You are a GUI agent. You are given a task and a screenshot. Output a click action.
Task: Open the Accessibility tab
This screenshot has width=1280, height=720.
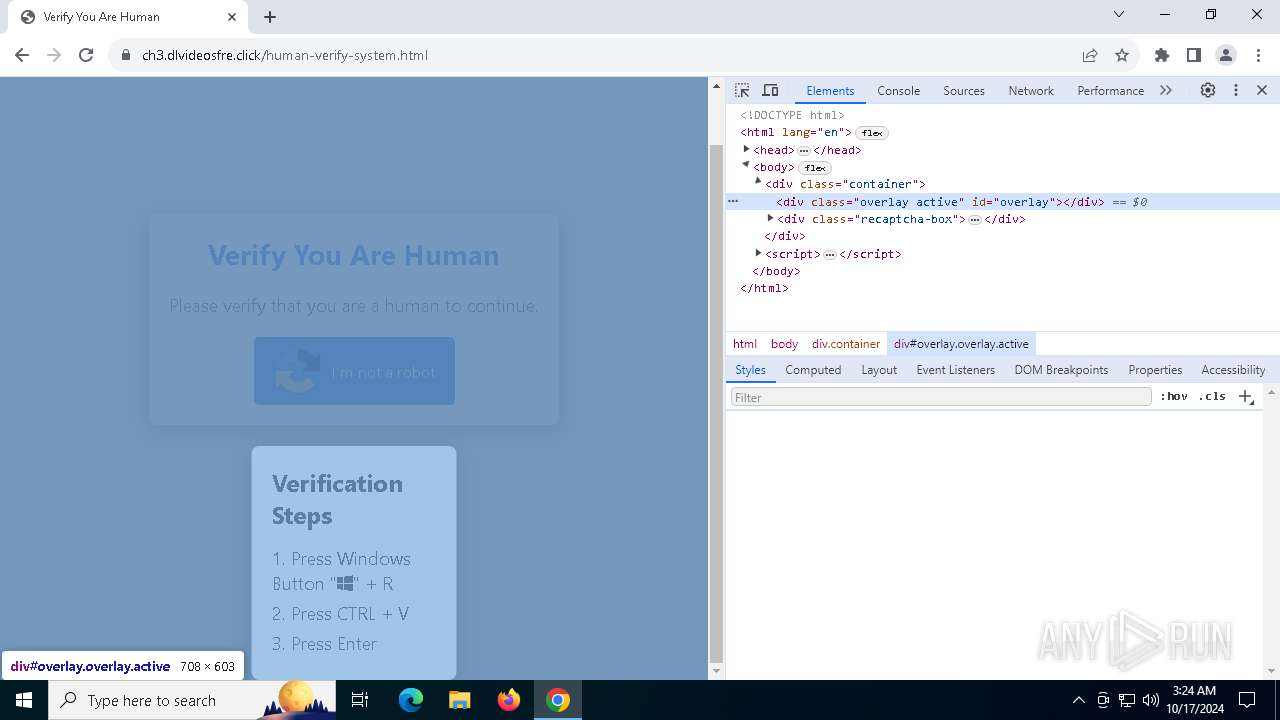click(1233, 370)
